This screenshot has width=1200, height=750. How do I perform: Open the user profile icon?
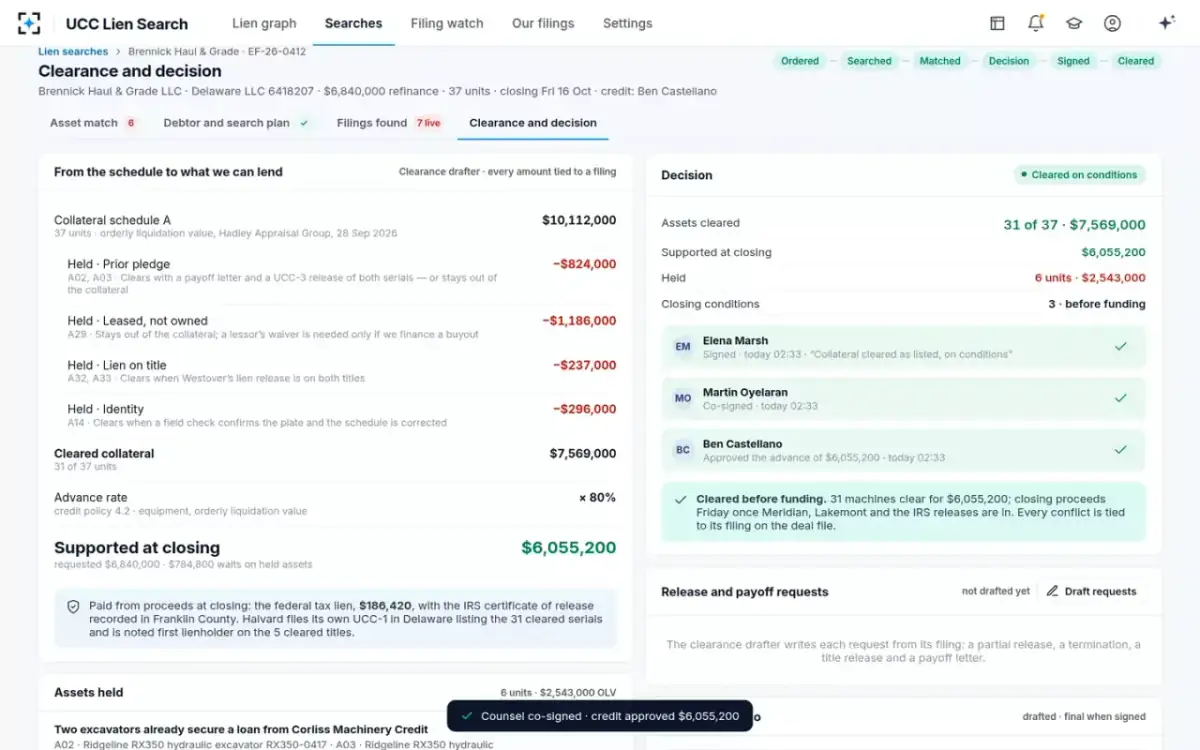click(x=1112, y=23)
